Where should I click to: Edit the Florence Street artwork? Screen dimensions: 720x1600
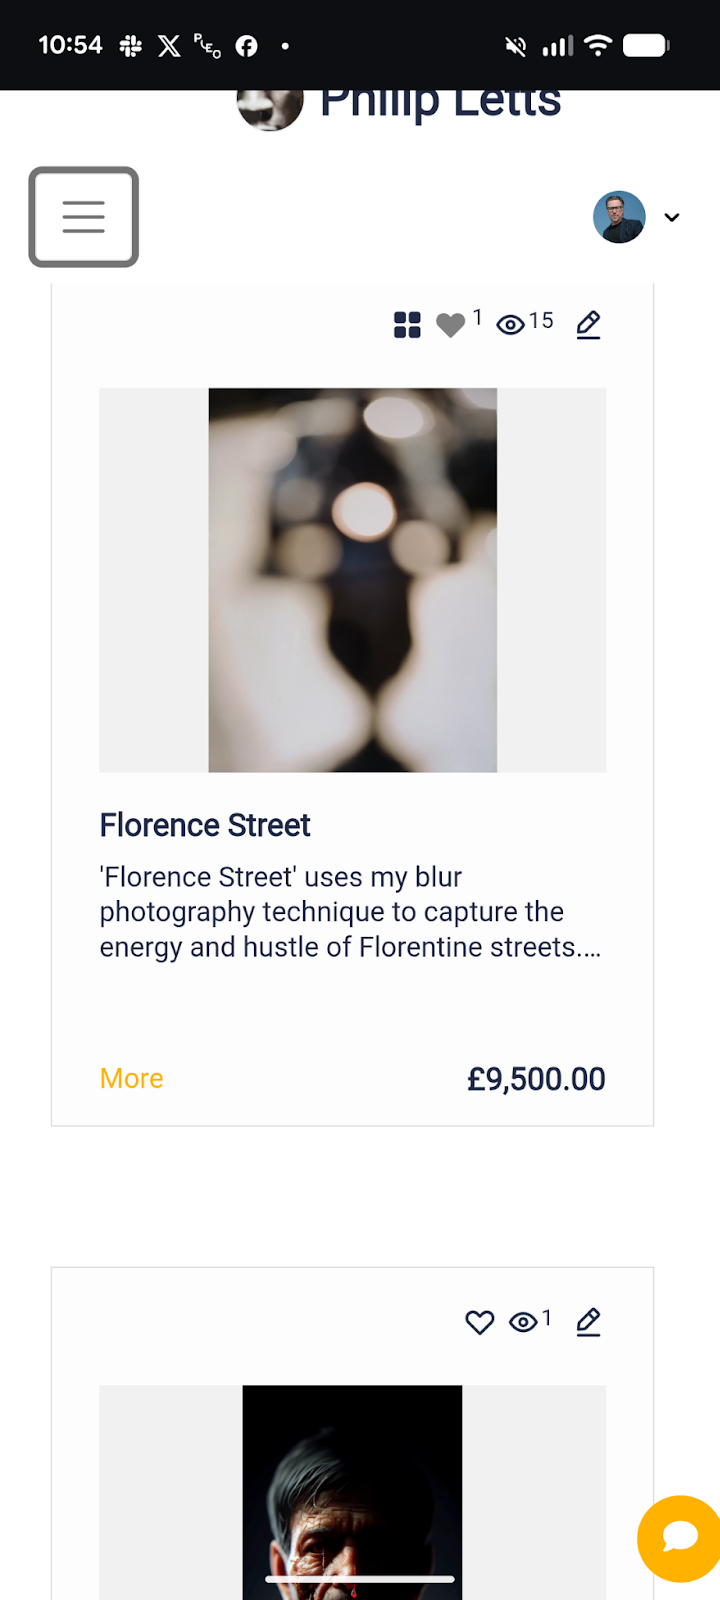pyautogui.click(x=589, y=325)
